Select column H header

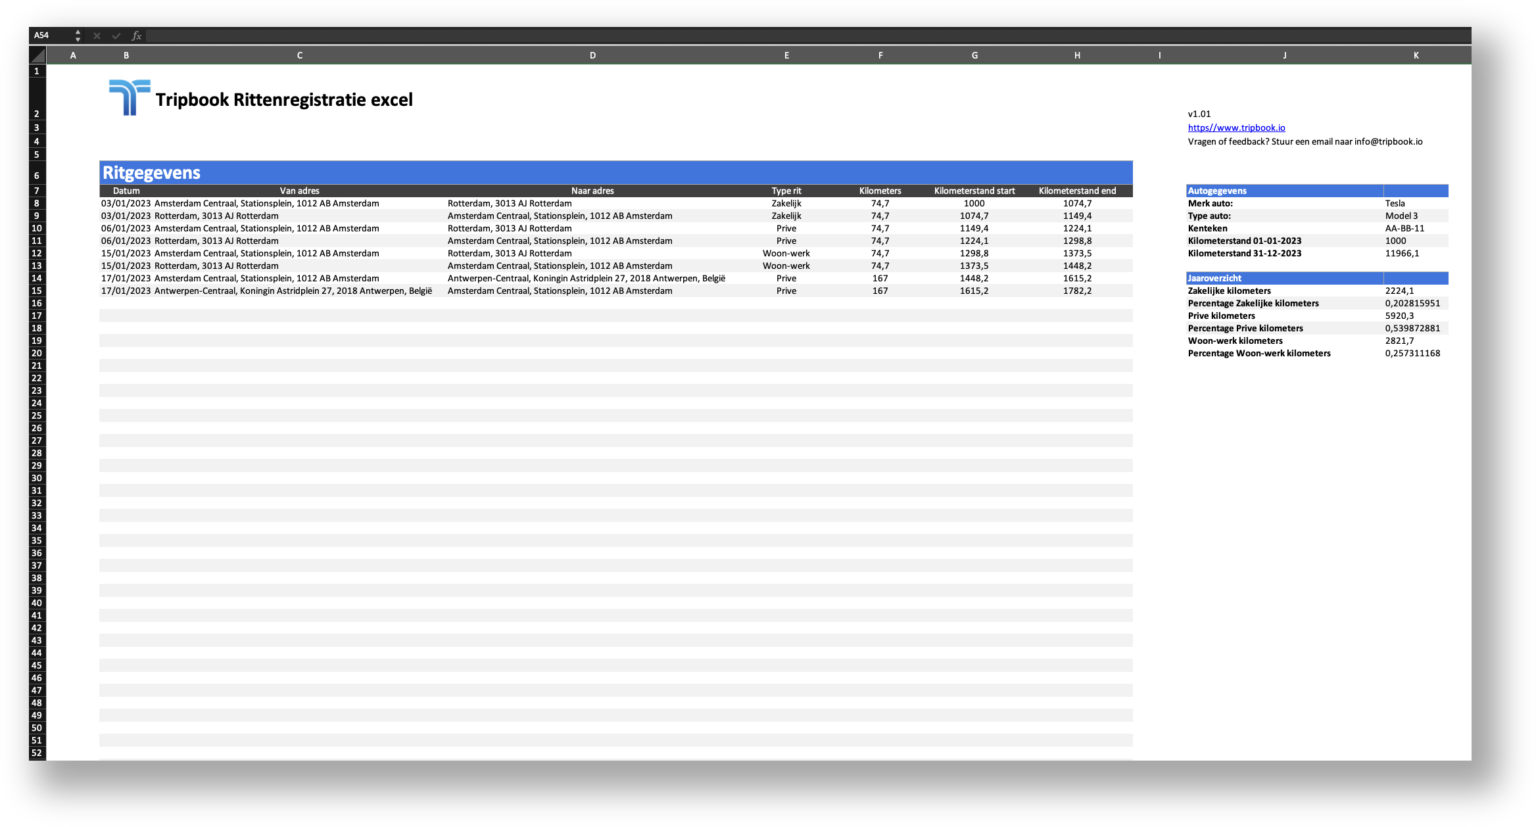pos(1077,56)
